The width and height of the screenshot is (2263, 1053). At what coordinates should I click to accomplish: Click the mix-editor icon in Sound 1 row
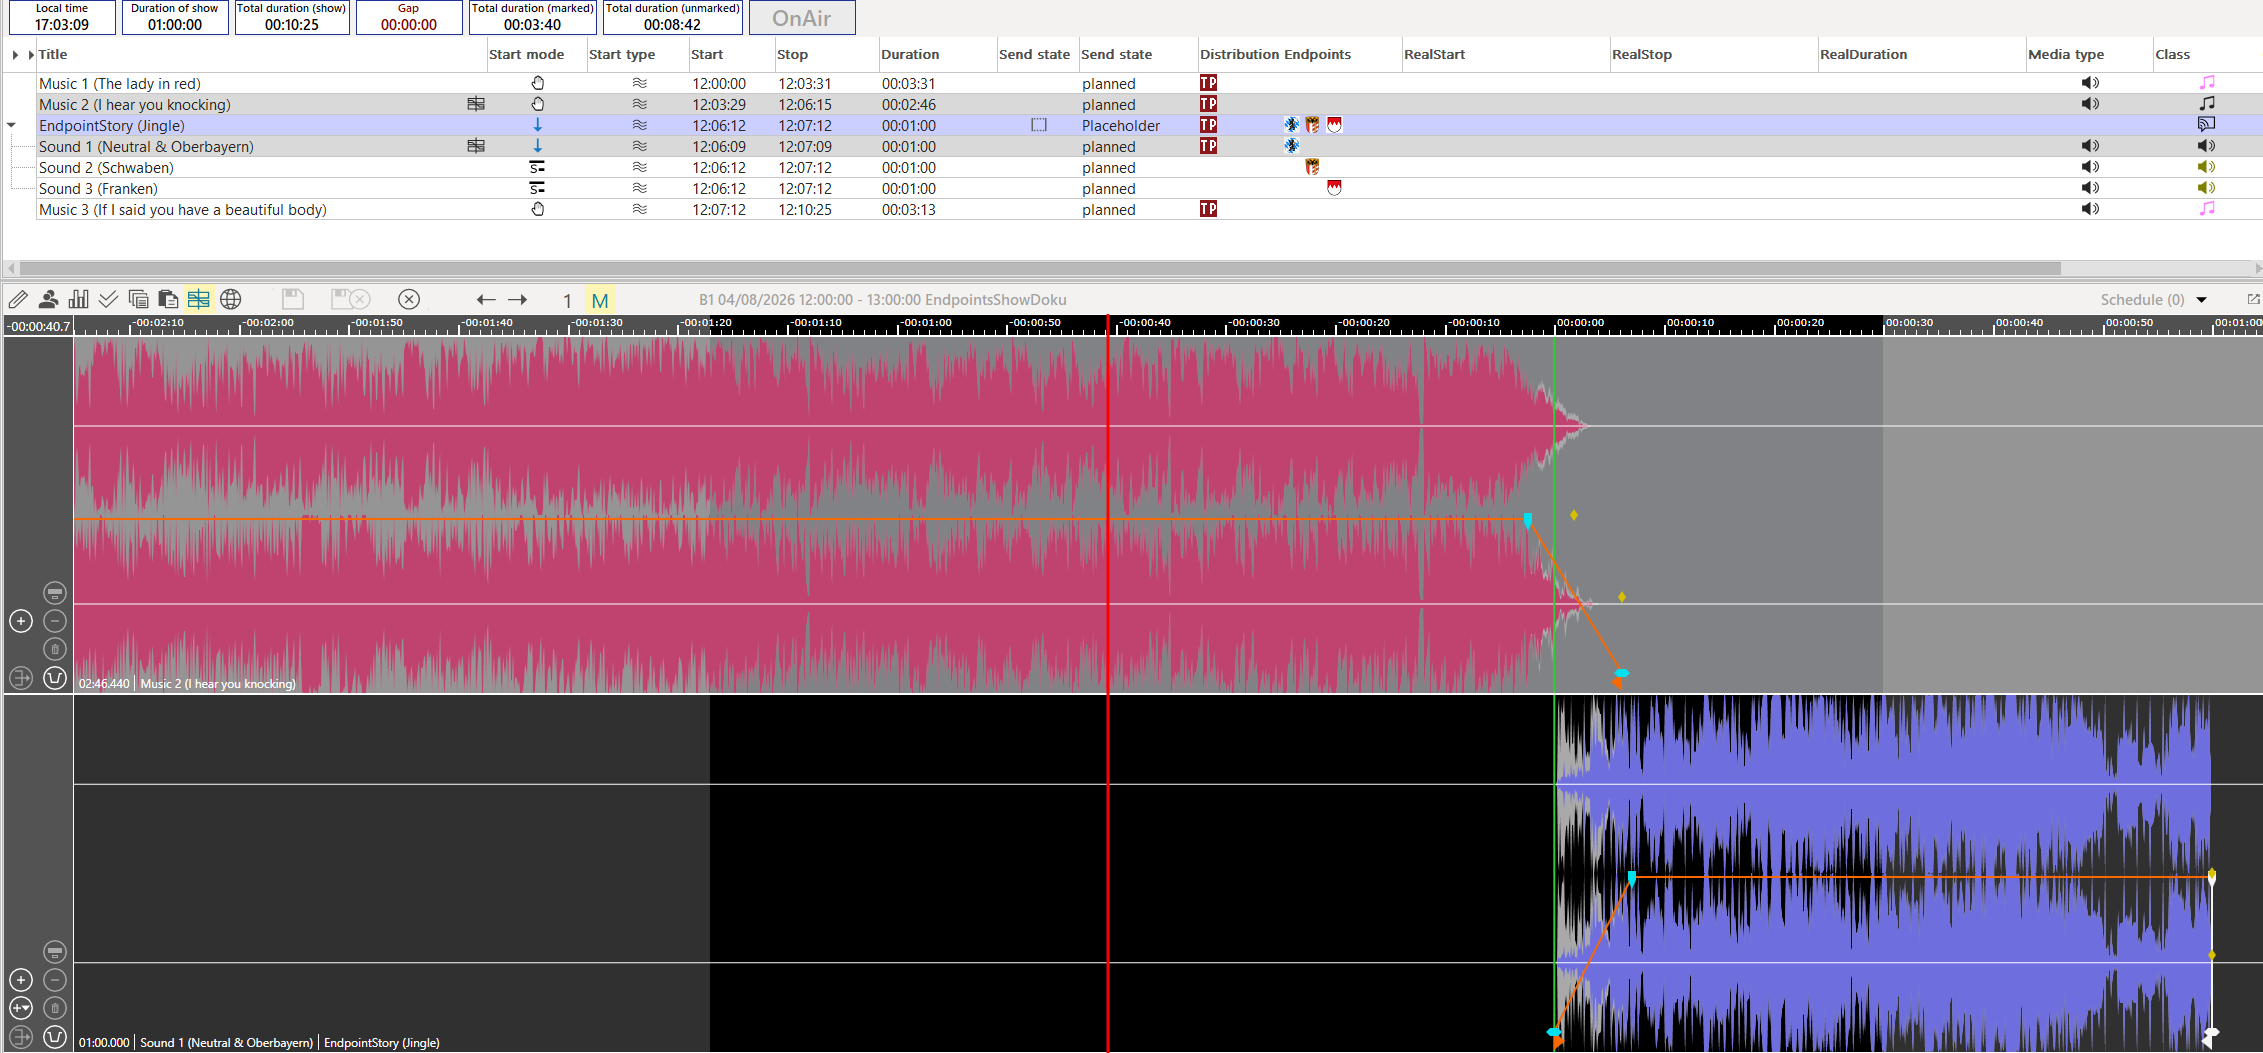[x=476, y=146]
